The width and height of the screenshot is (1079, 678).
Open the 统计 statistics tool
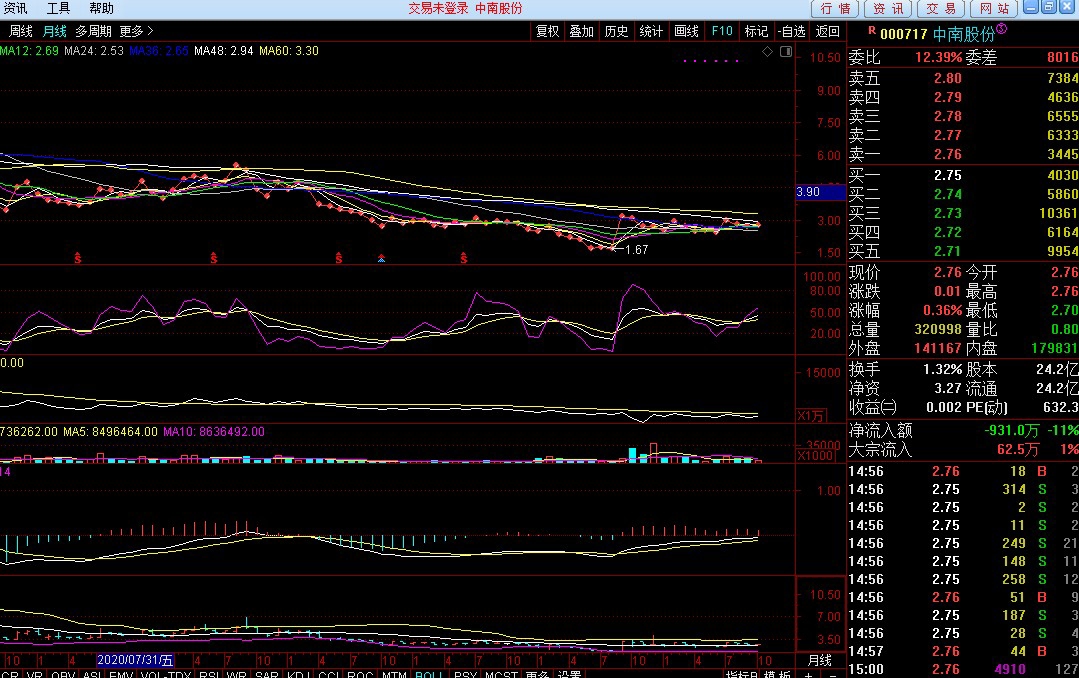pyautogui.click(x=651, y=31)
